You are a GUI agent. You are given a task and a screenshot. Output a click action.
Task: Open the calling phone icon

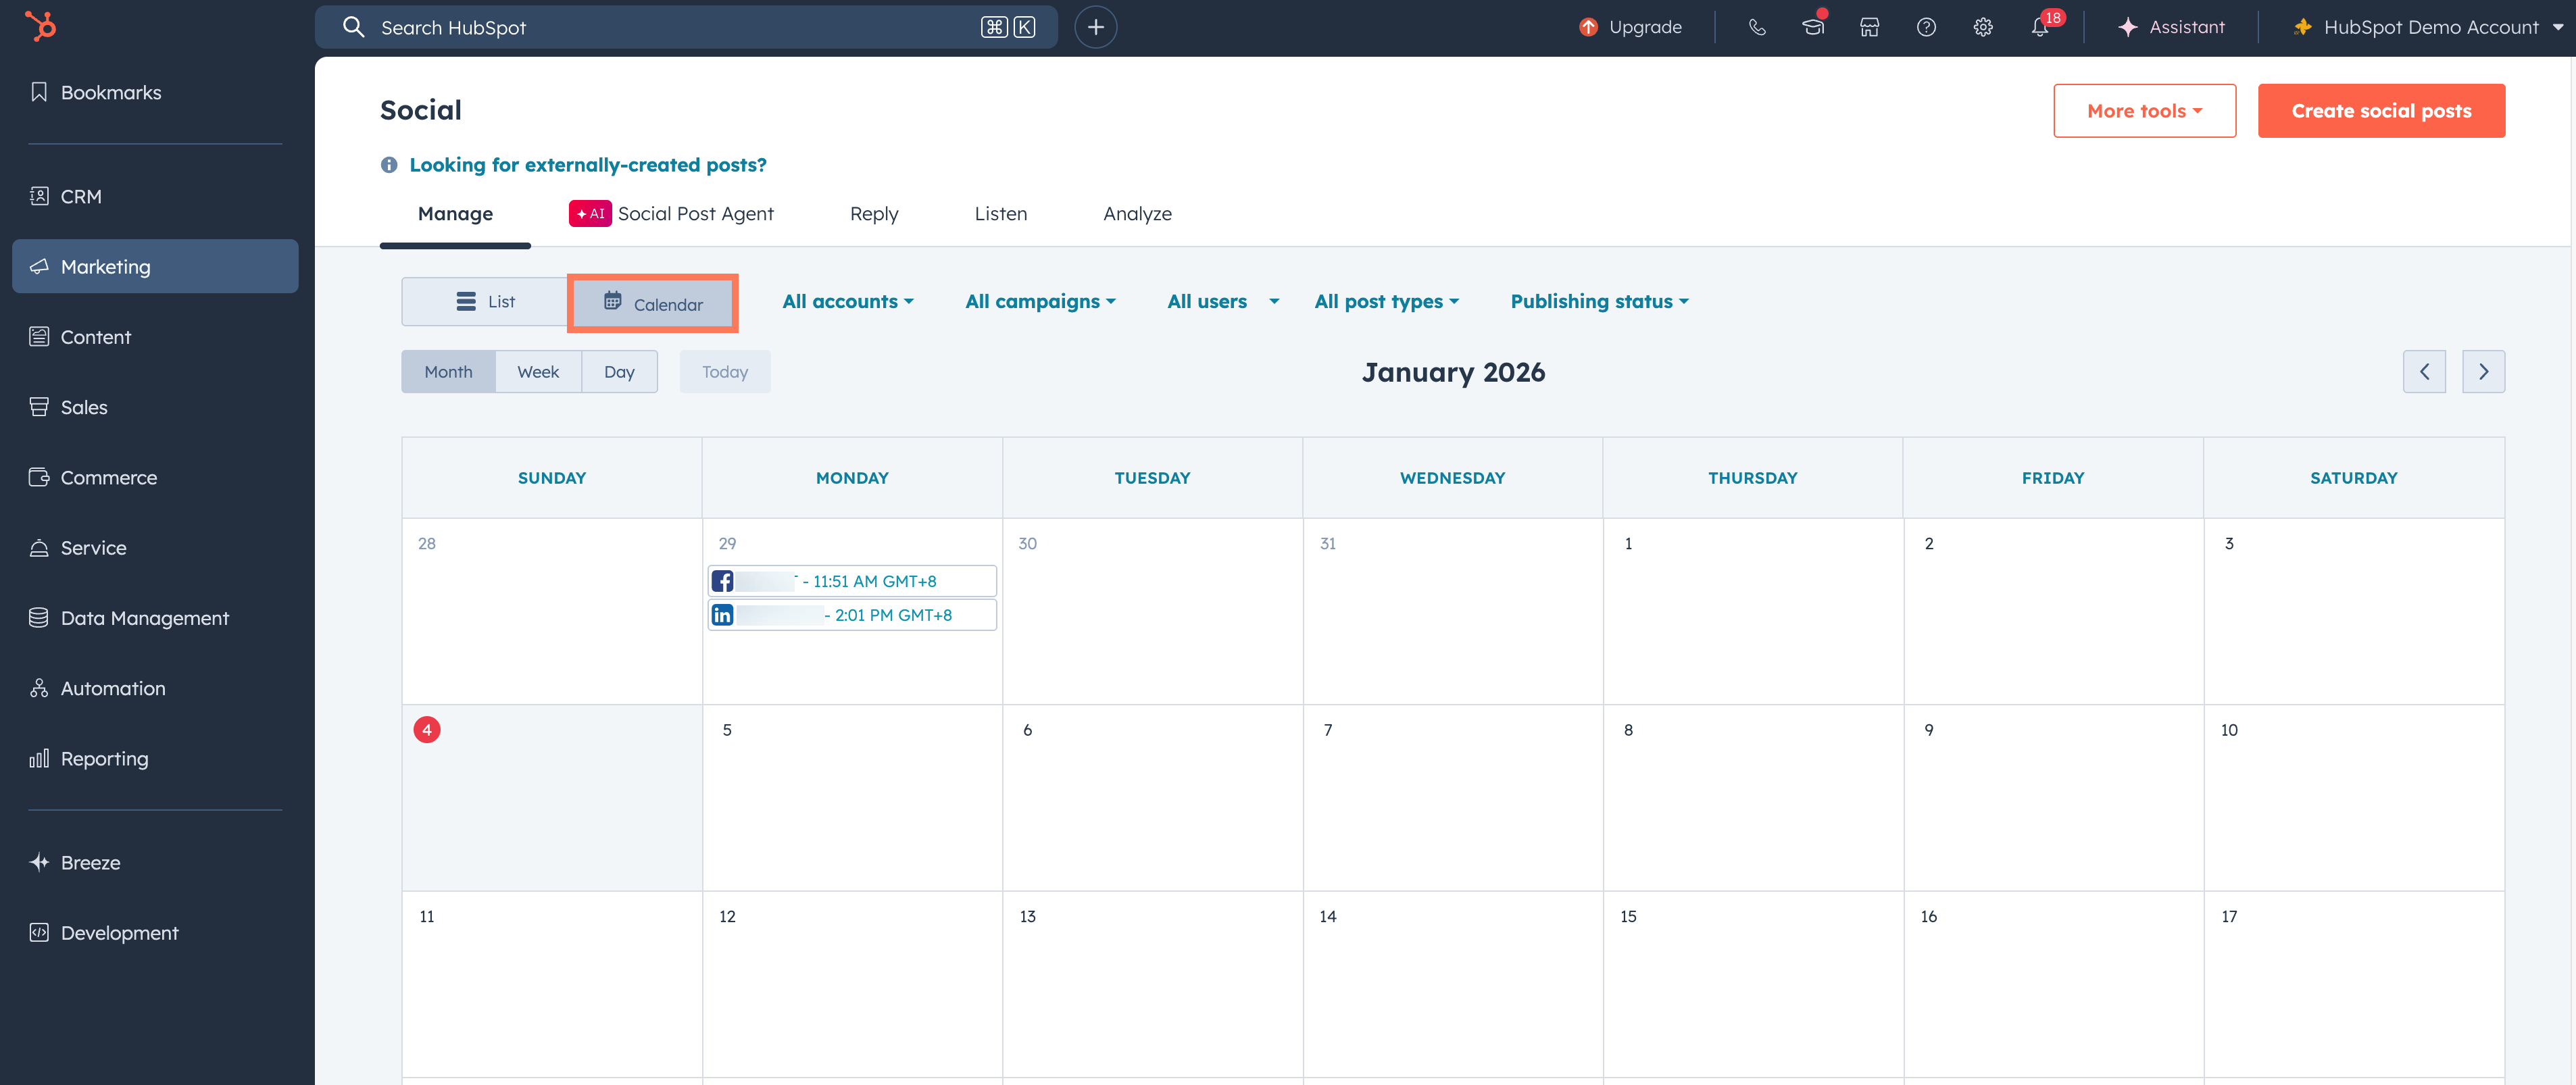tap(1757, 27)
